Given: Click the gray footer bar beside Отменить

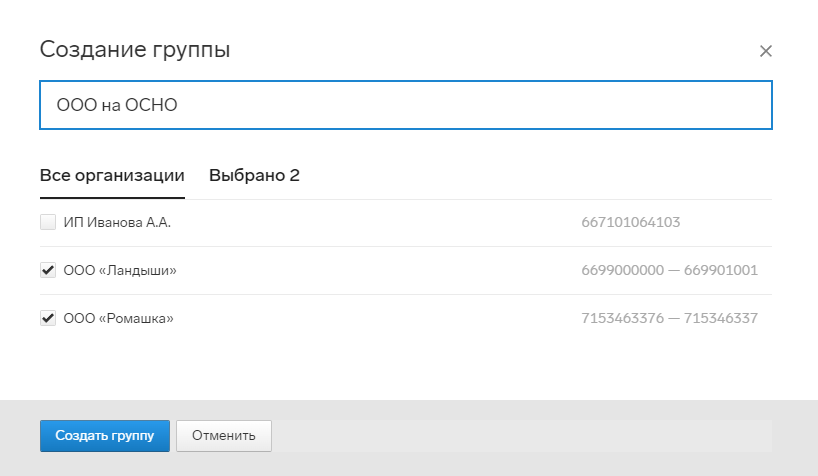Looking at the screenshot, I should (522, 436).
